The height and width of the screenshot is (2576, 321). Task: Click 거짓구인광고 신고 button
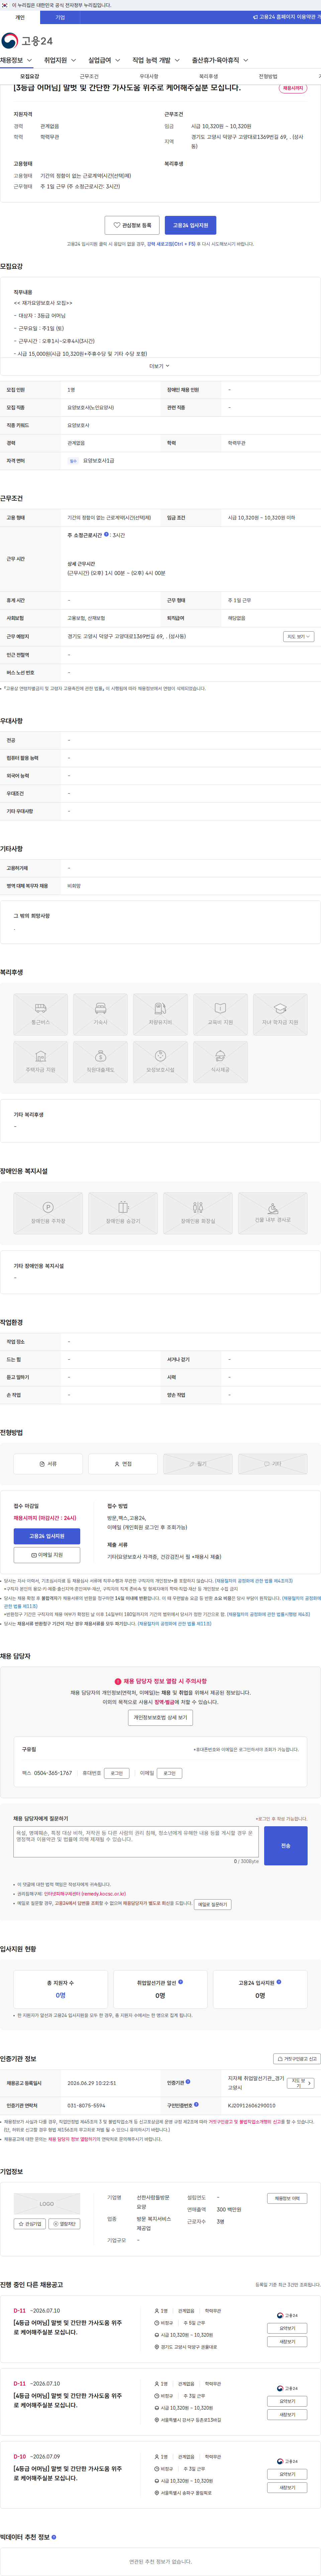[x=297, y=2059]
